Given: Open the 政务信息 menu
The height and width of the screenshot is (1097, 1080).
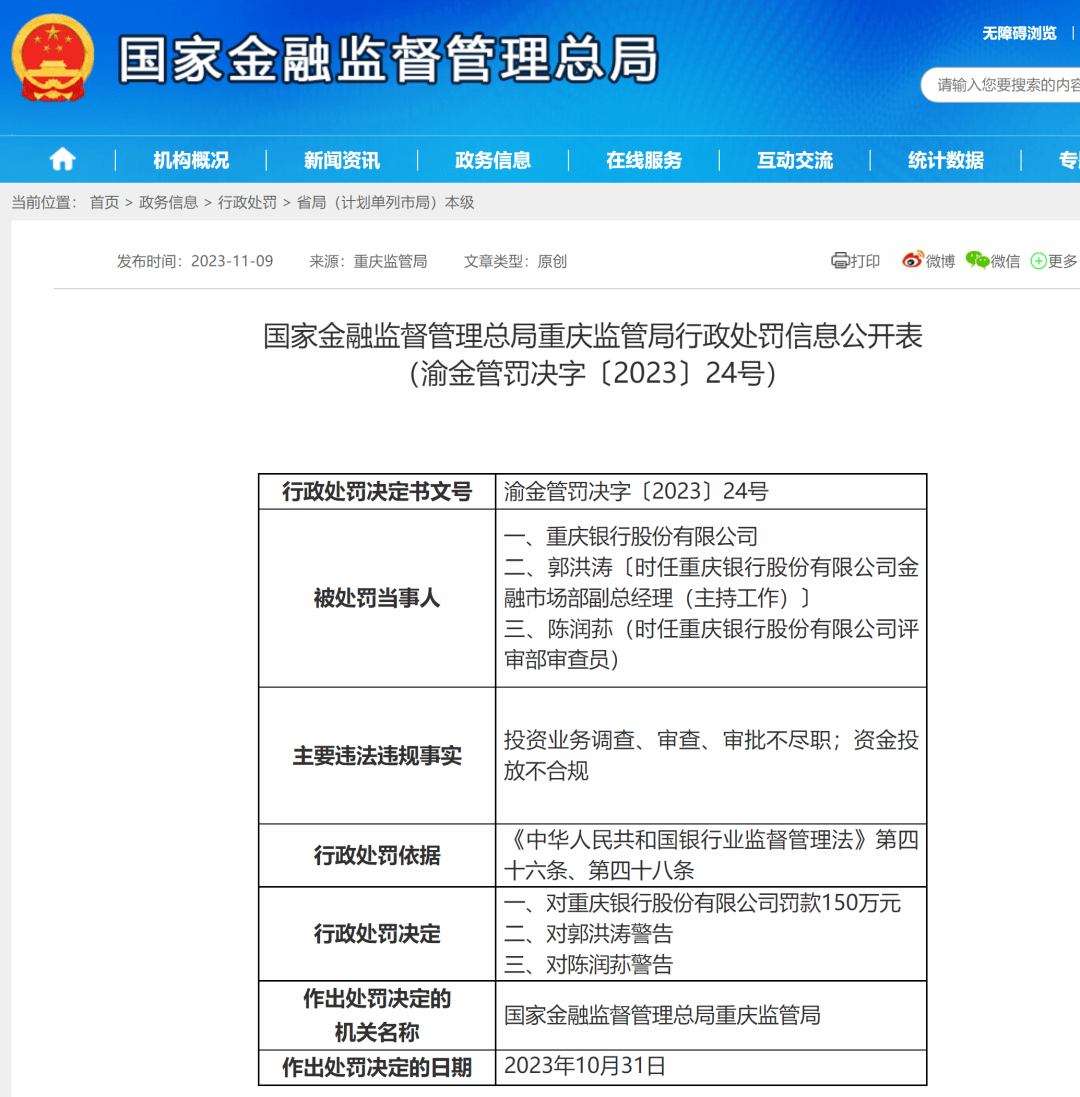Looking at the screenshot, I should pos(493,160).
